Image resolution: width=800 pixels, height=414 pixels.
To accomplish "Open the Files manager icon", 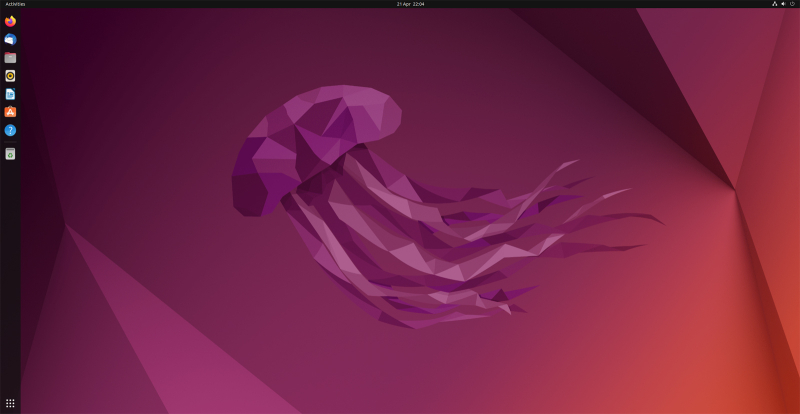I will tap(10, 57).
